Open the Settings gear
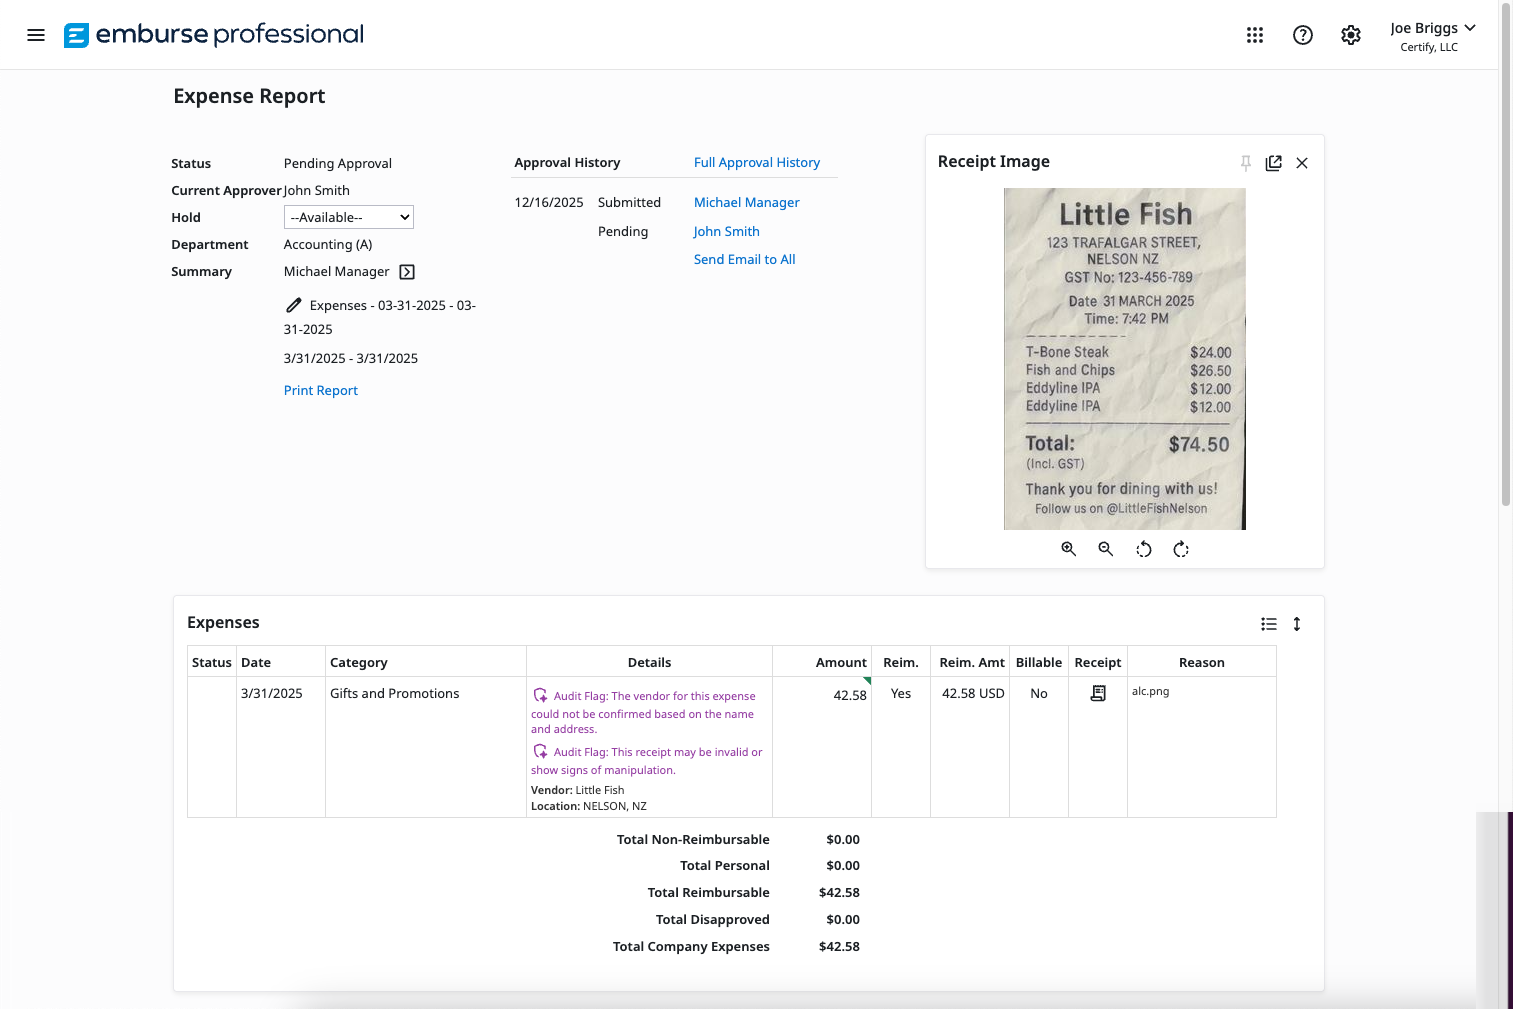 click(1351, 34)
